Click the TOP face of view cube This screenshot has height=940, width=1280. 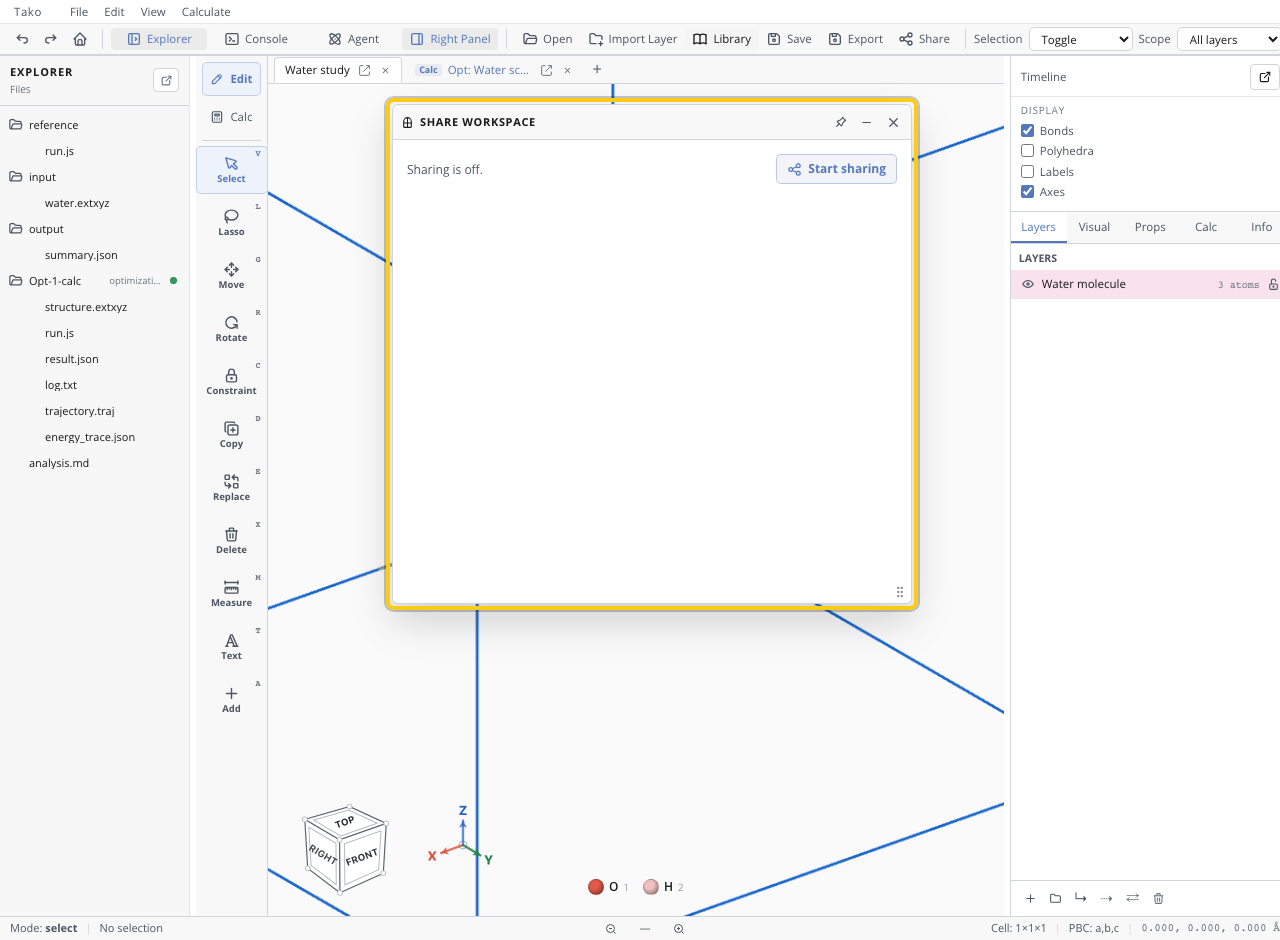click(x=345, y=822)
